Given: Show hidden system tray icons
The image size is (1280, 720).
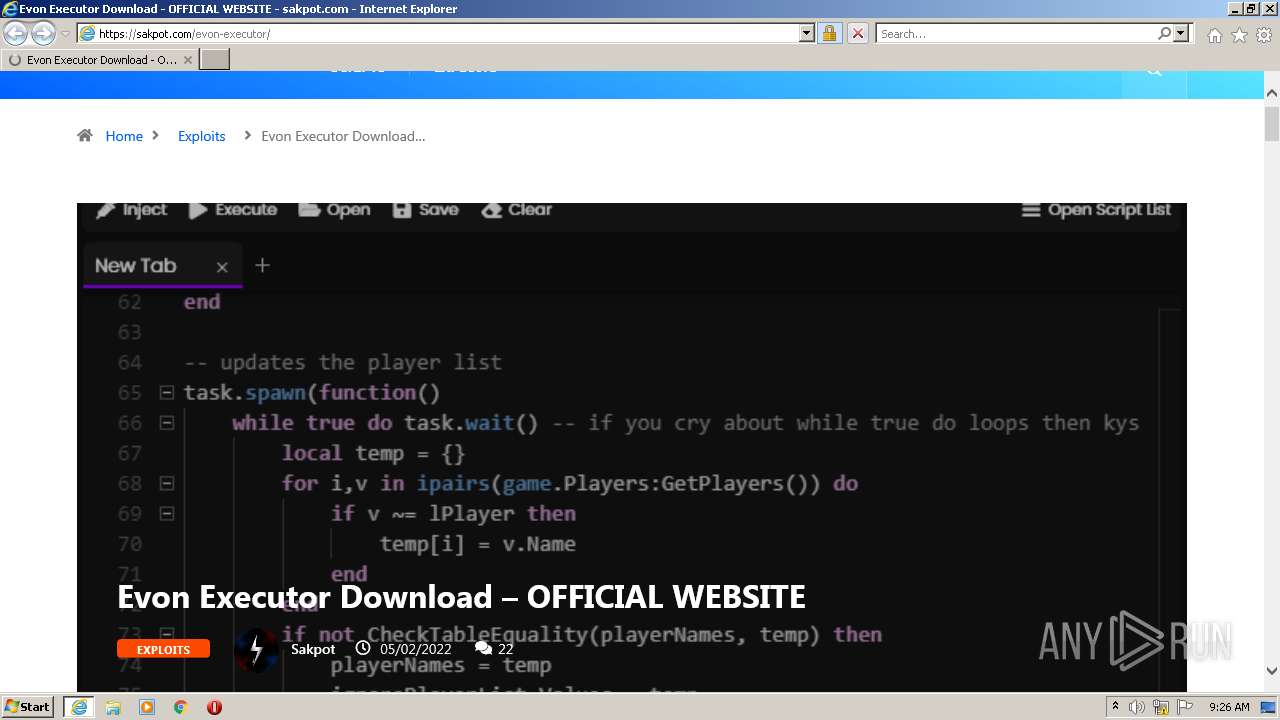Looking at the screenshot, I should coord(1115,707).
